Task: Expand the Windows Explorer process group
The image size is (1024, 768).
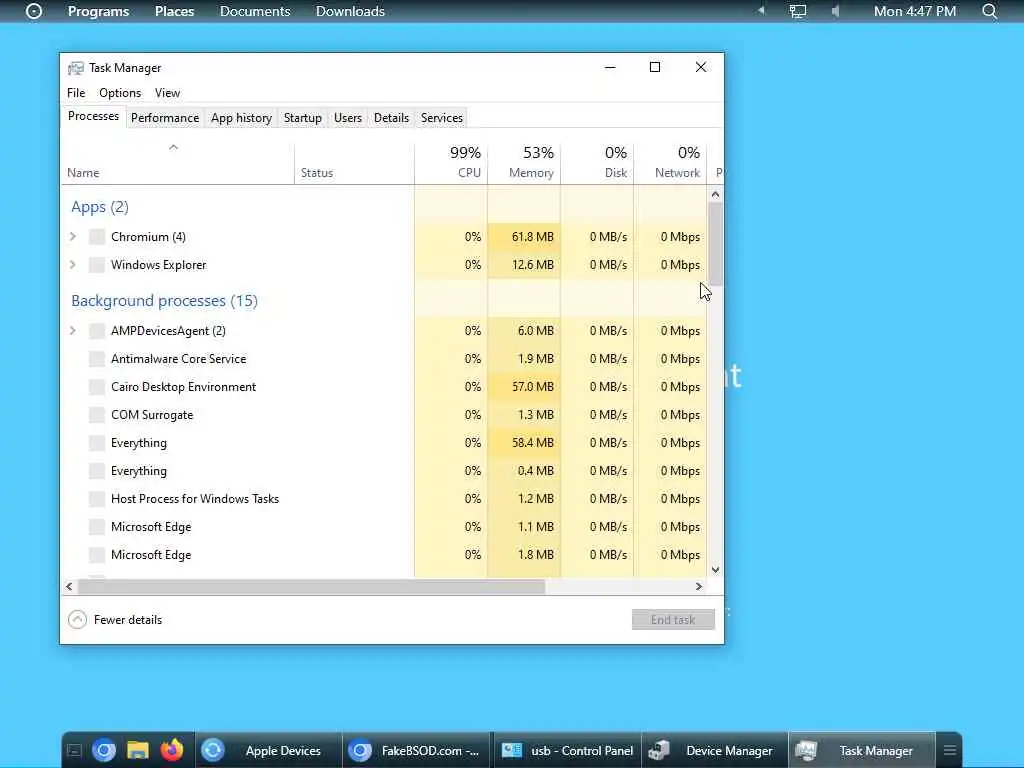Action: (x=72, y=264)
